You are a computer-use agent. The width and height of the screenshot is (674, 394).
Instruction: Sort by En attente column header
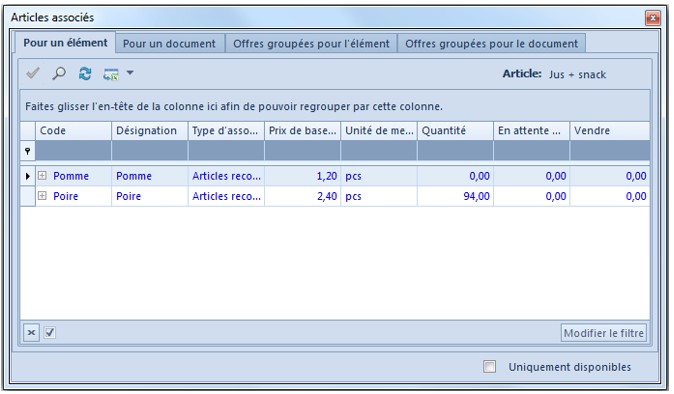coord(532,131)
